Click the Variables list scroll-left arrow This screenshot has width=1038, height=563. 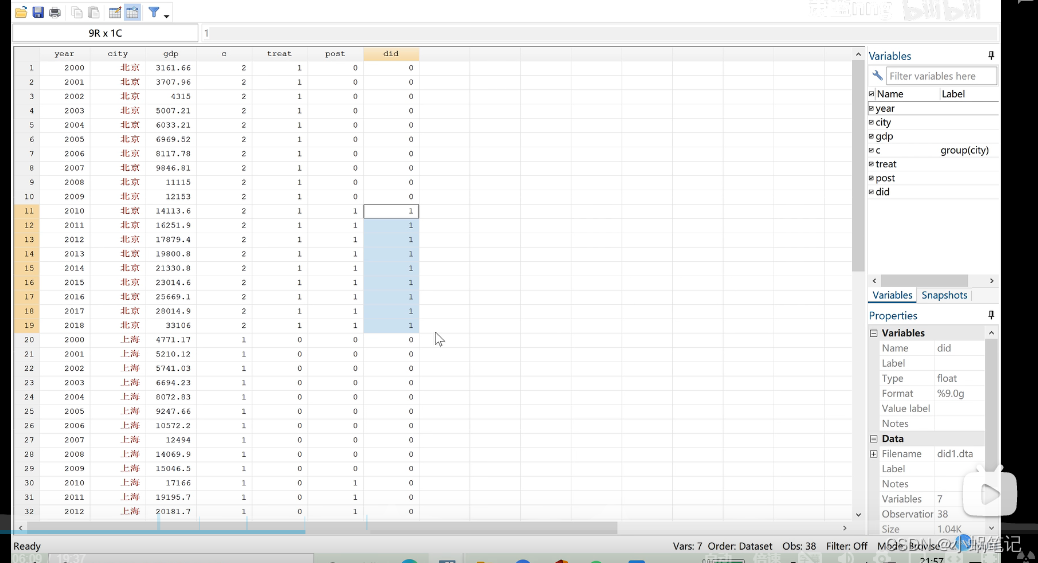pos(874,281)
